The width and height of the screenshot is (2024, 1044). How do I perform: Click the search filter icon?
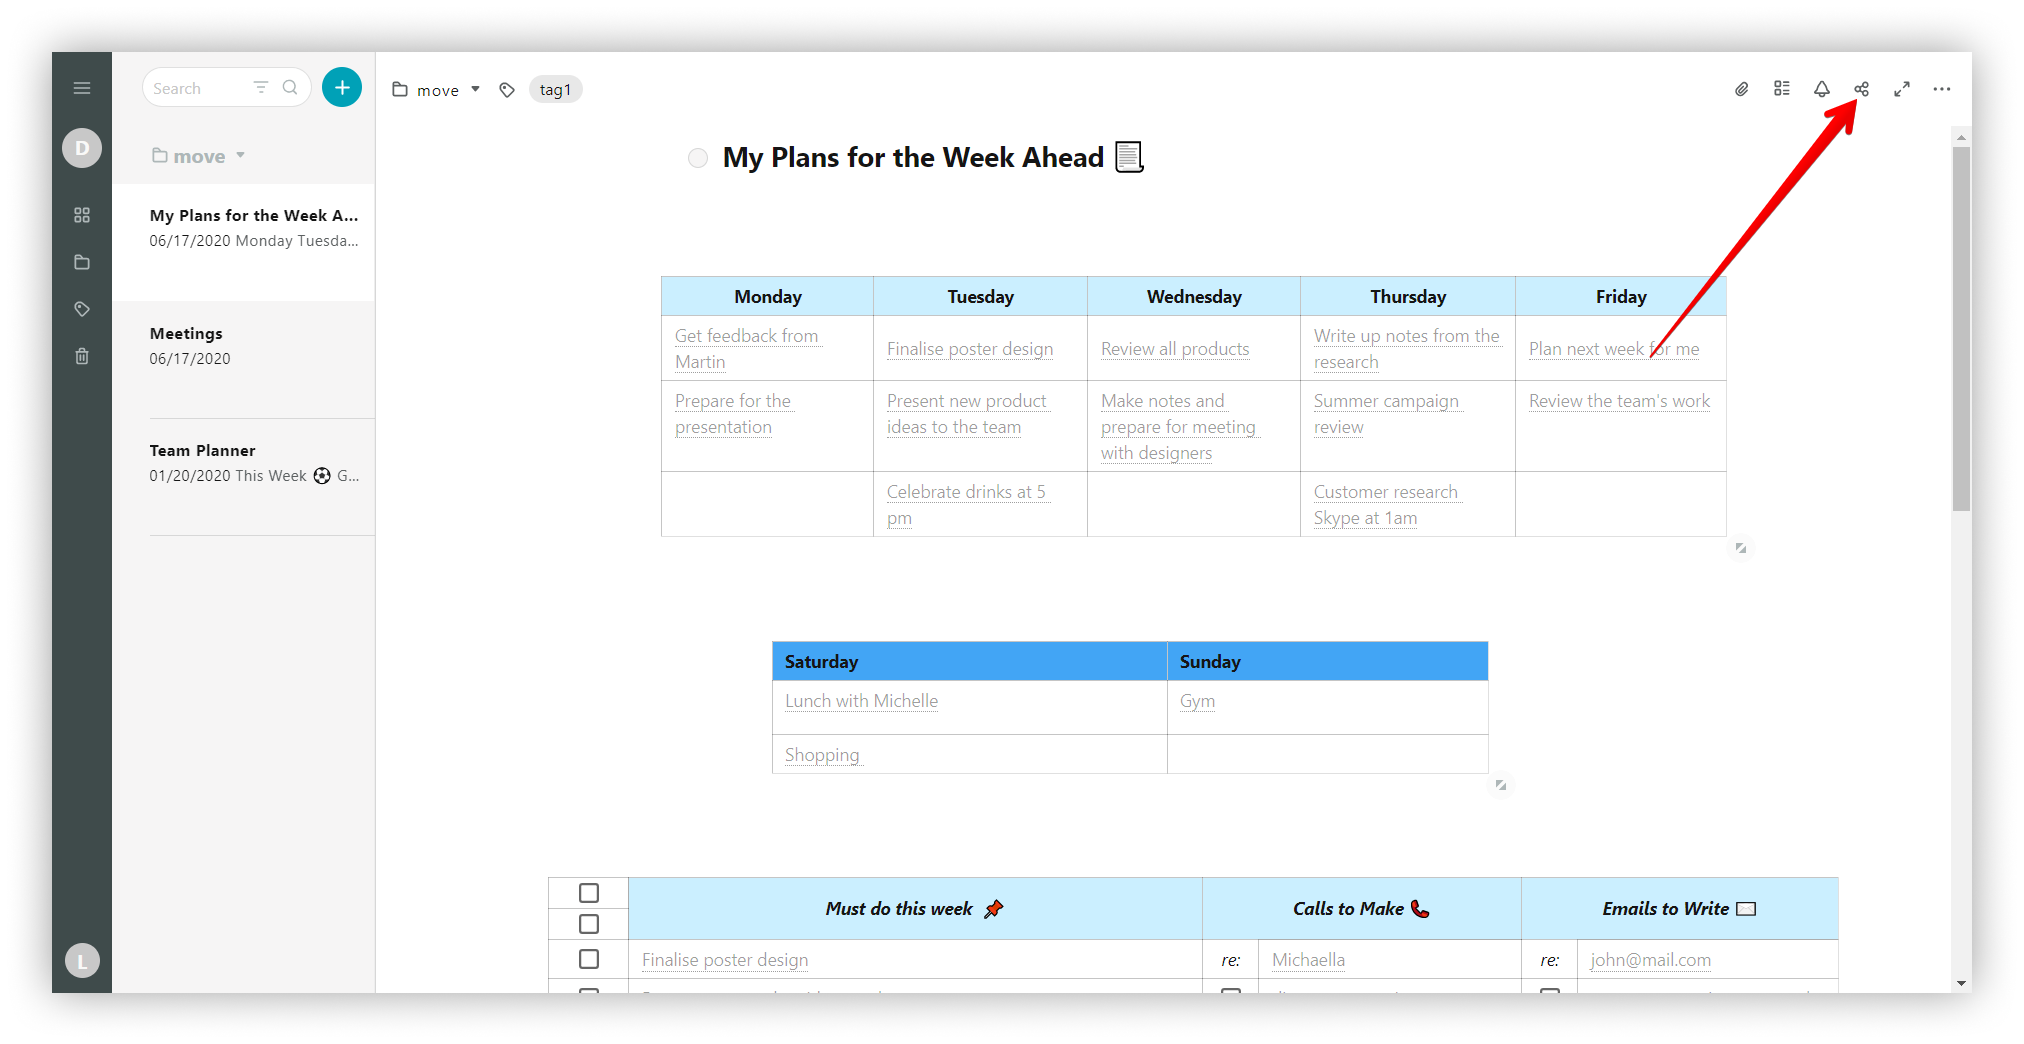(261, 88)
